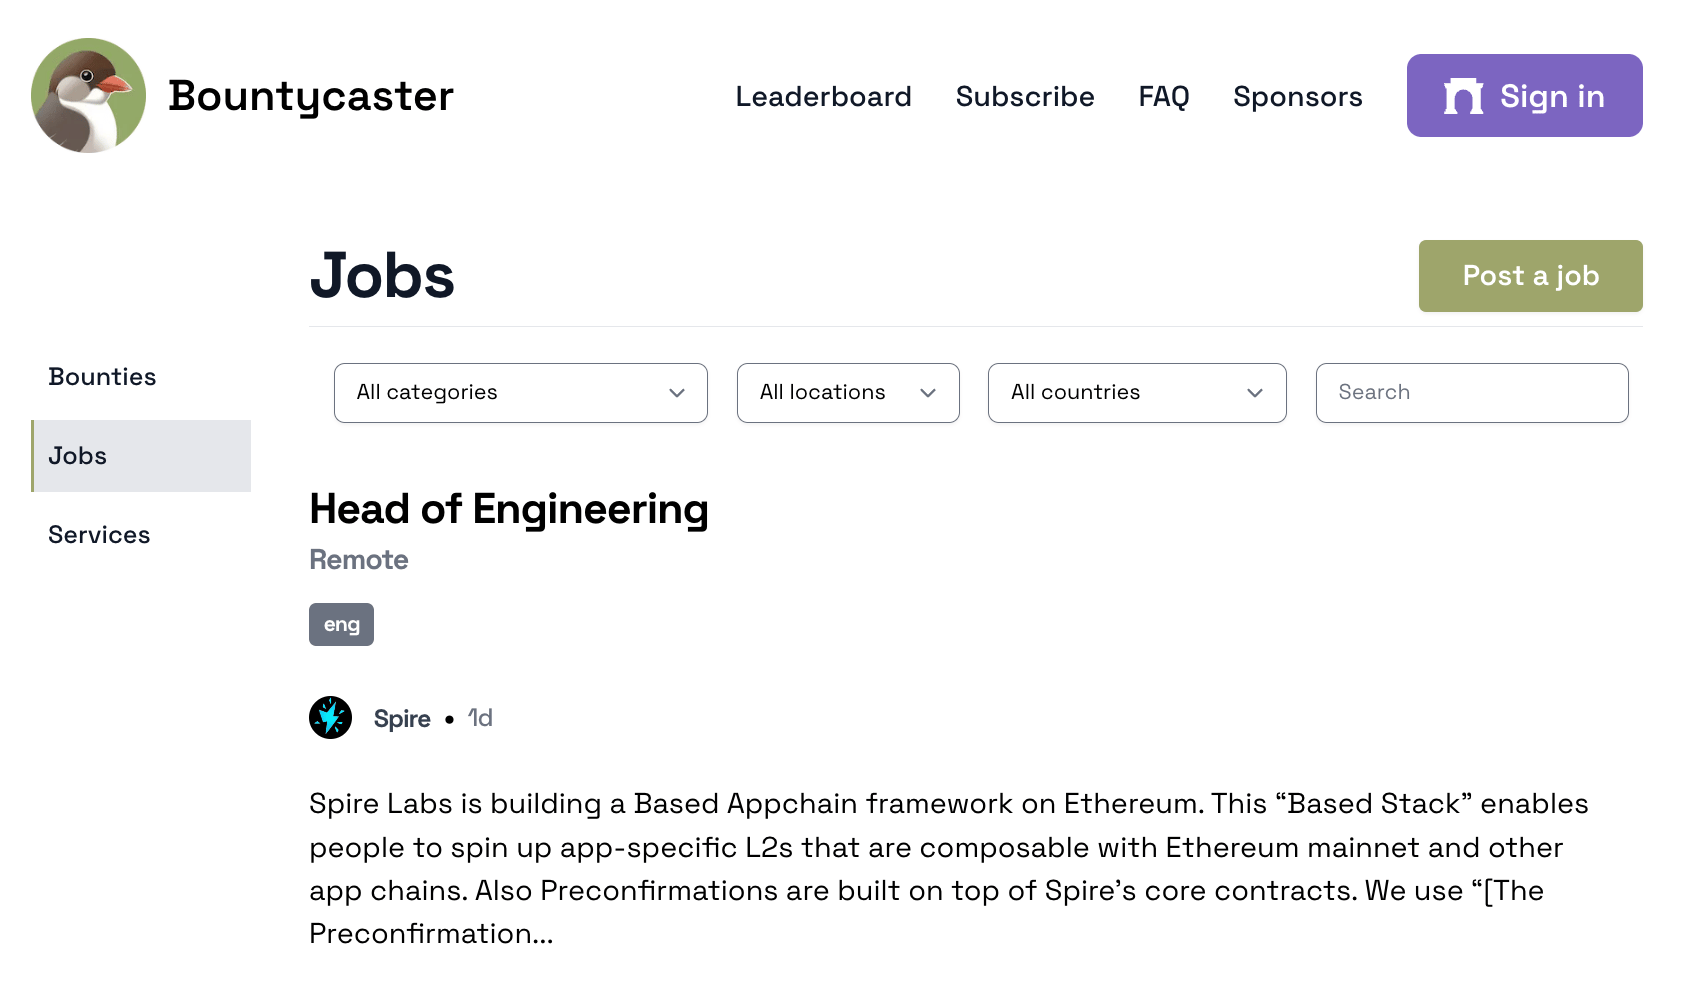The height and width of the screenshot is (988, 1688).
Task: Click the All locations chevron arrow
Action: coord(928,393)
